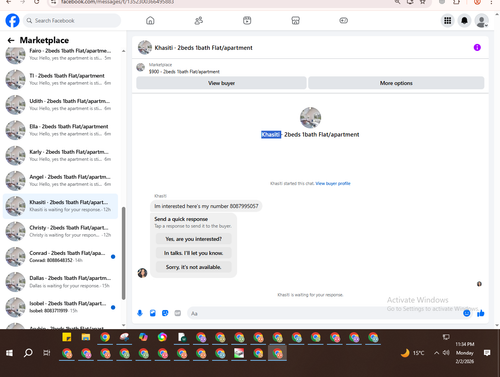Image resolution: width=500 pixels, height=377 pixels.
Task: Open the Karly conversation
Action: pos(60,155)
